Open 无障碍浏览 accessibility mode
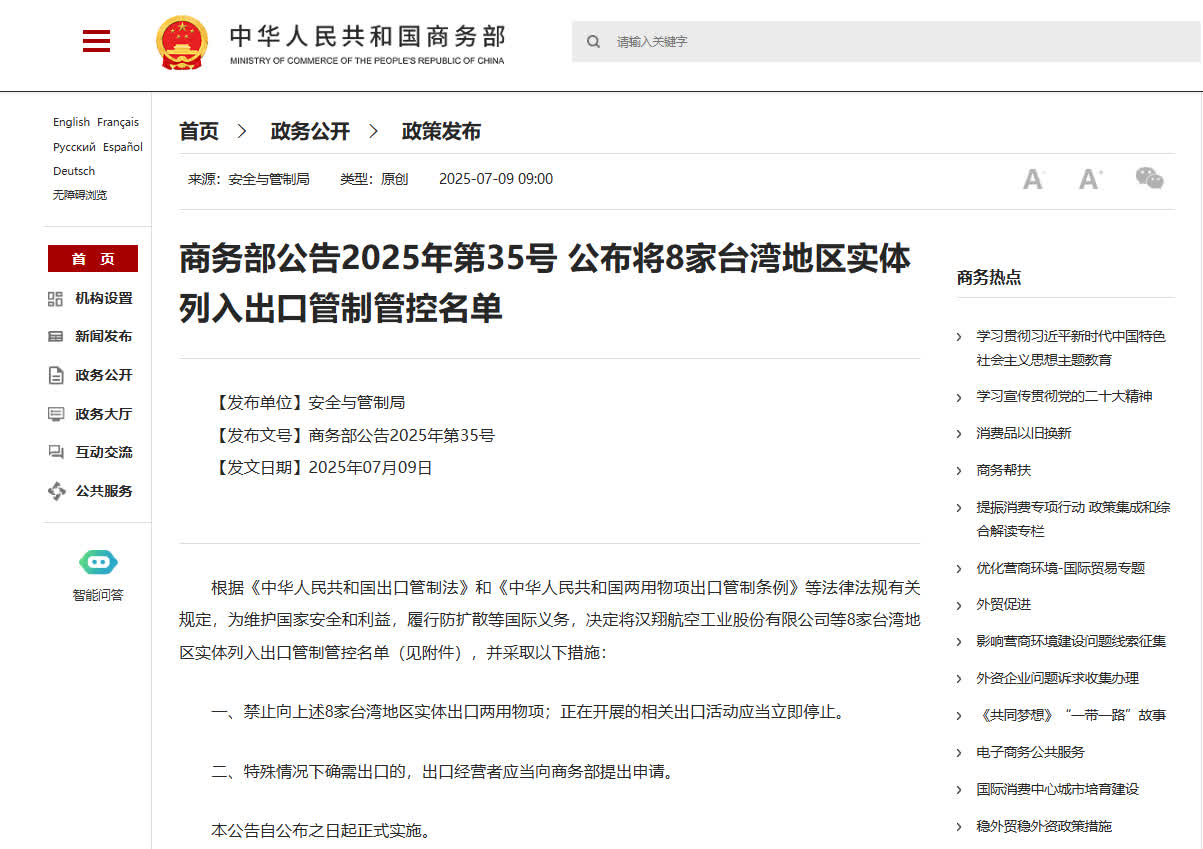This screenshot has height=849, width=1203. (80, 195)
